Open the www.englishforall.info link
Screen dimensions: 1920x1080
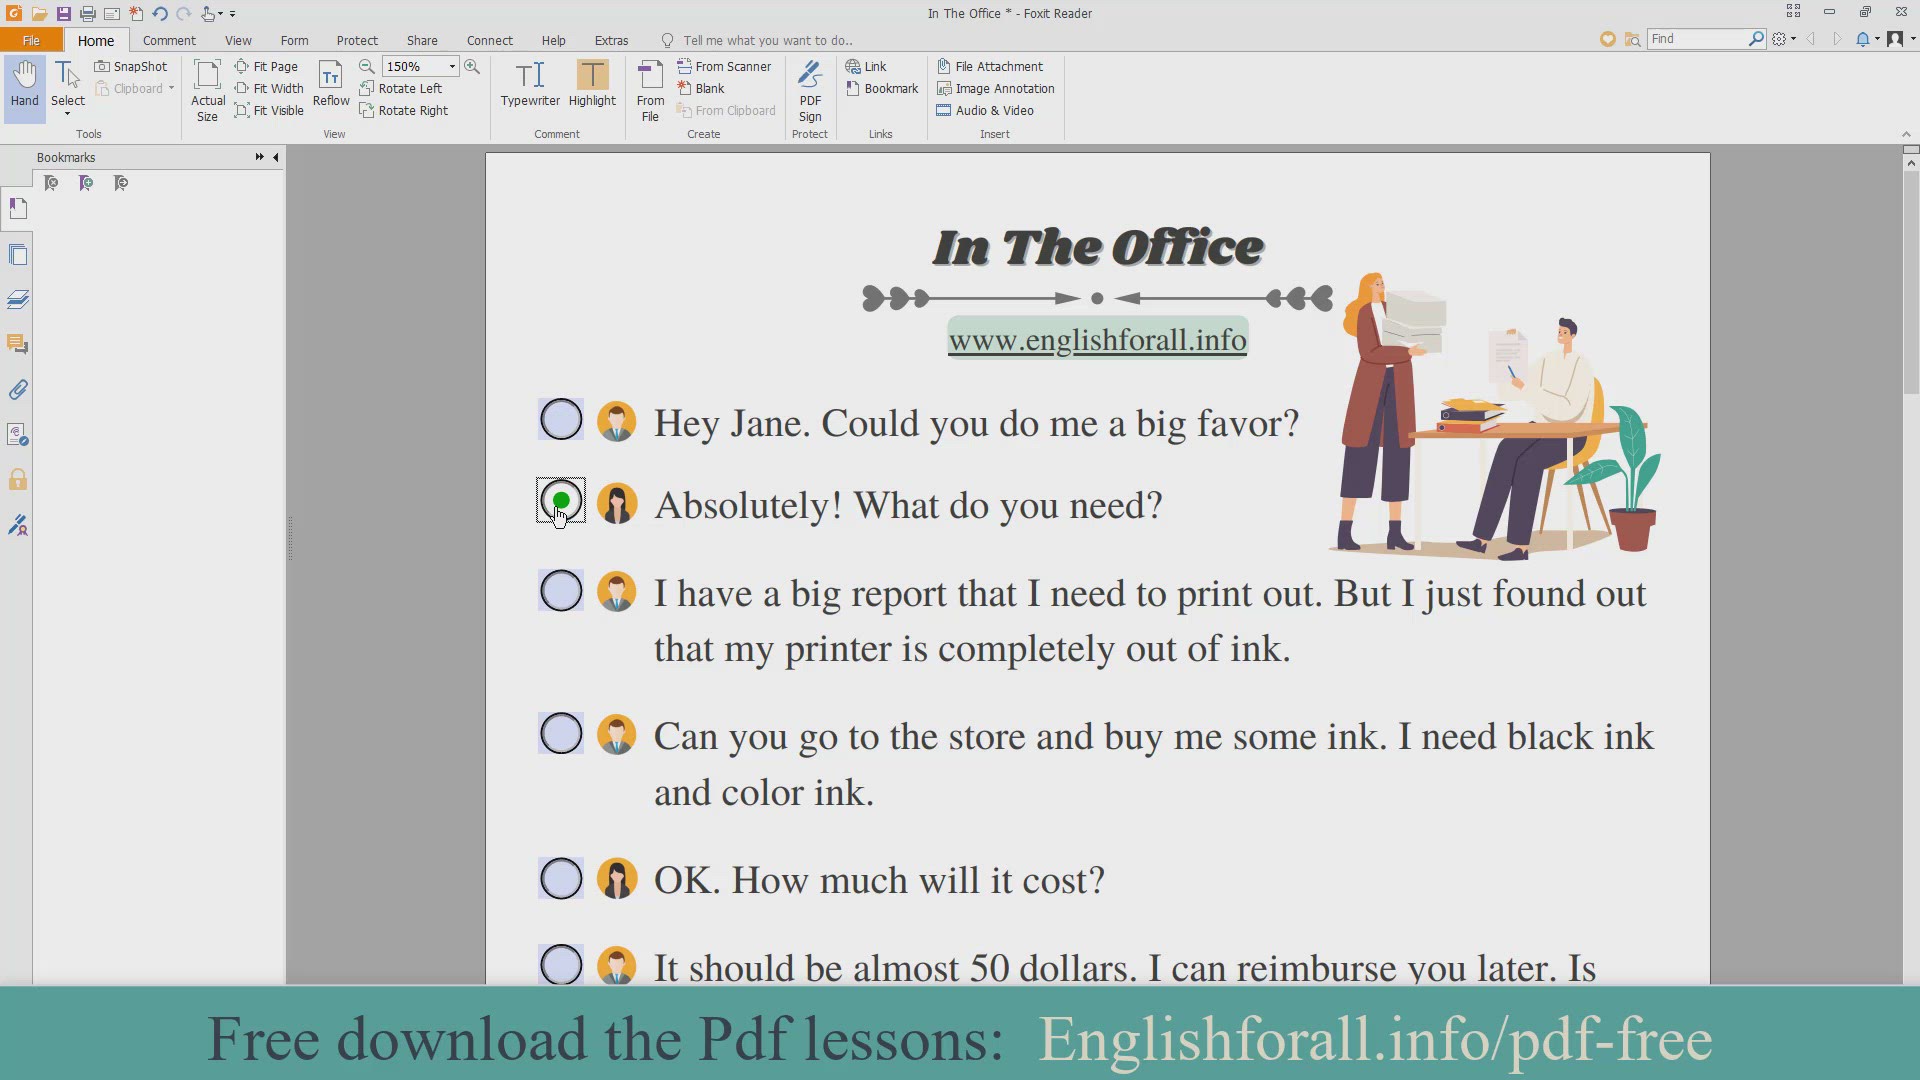pos(1097,340)
